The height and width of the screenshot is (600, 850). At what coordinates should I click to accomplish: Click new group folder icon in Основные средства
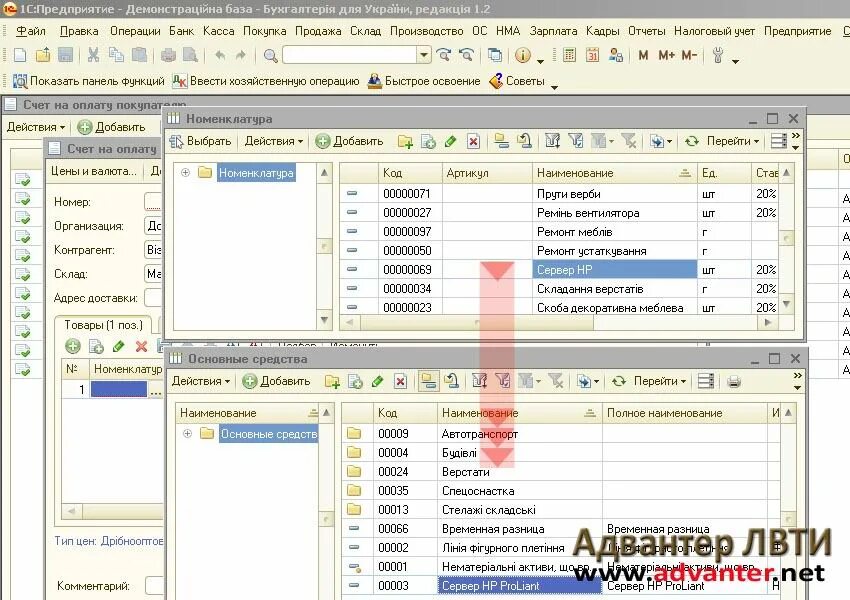click(x=332, y=382)
